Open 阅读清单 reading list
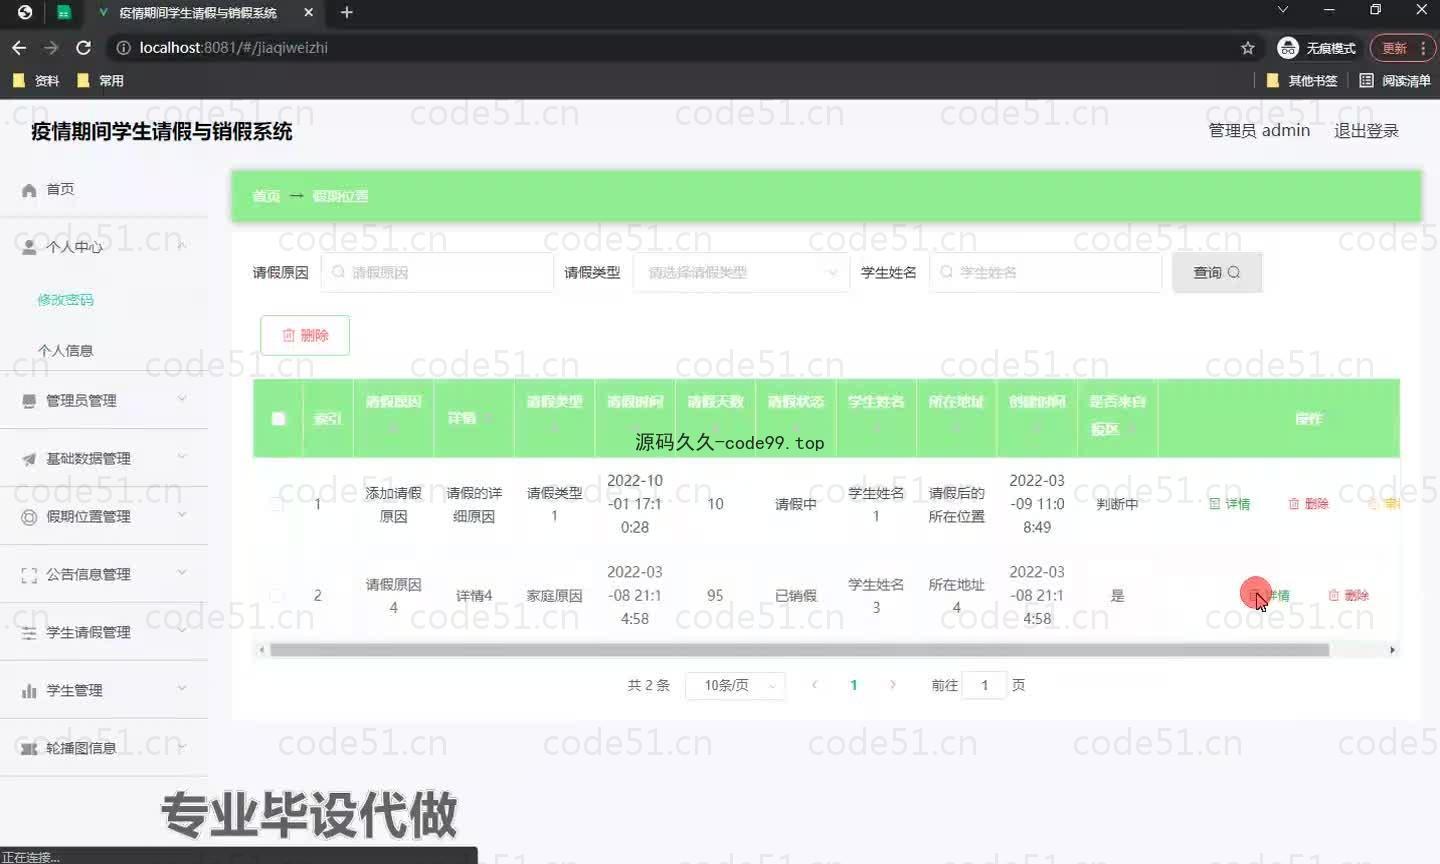 tap(1395, 81)
